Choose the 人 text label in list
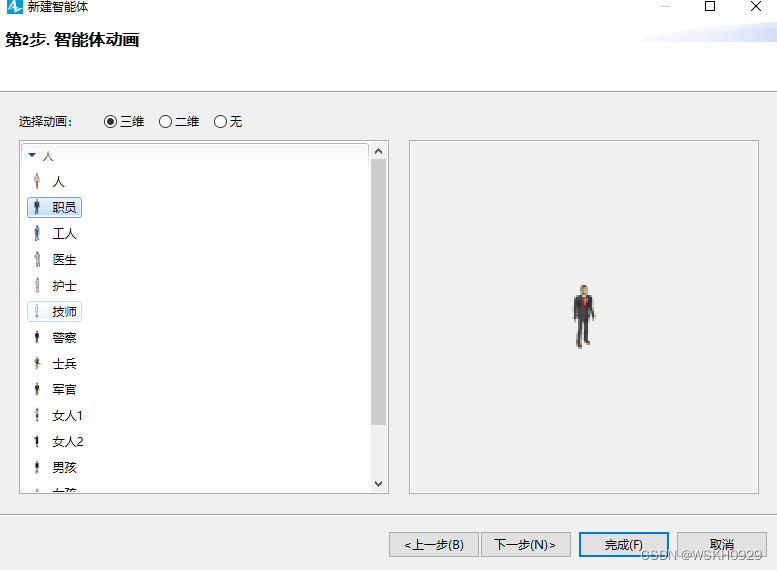 [x=58, y=181]
